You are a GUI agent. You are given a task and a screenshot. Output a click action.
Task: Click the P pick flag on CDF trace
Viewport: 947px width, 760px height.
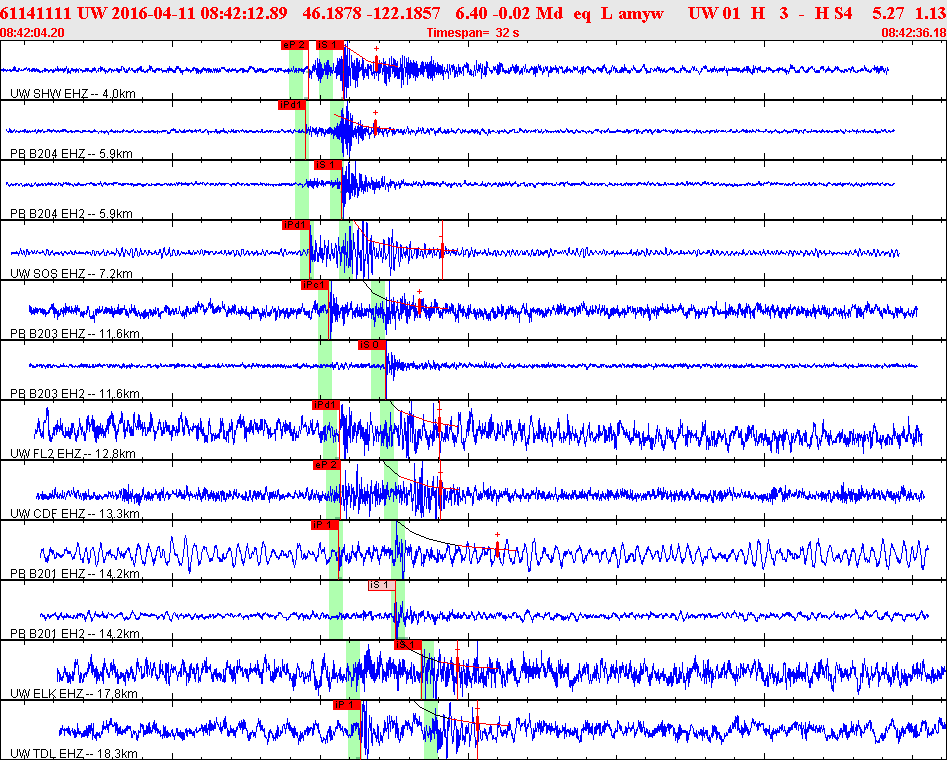[326, 465]
